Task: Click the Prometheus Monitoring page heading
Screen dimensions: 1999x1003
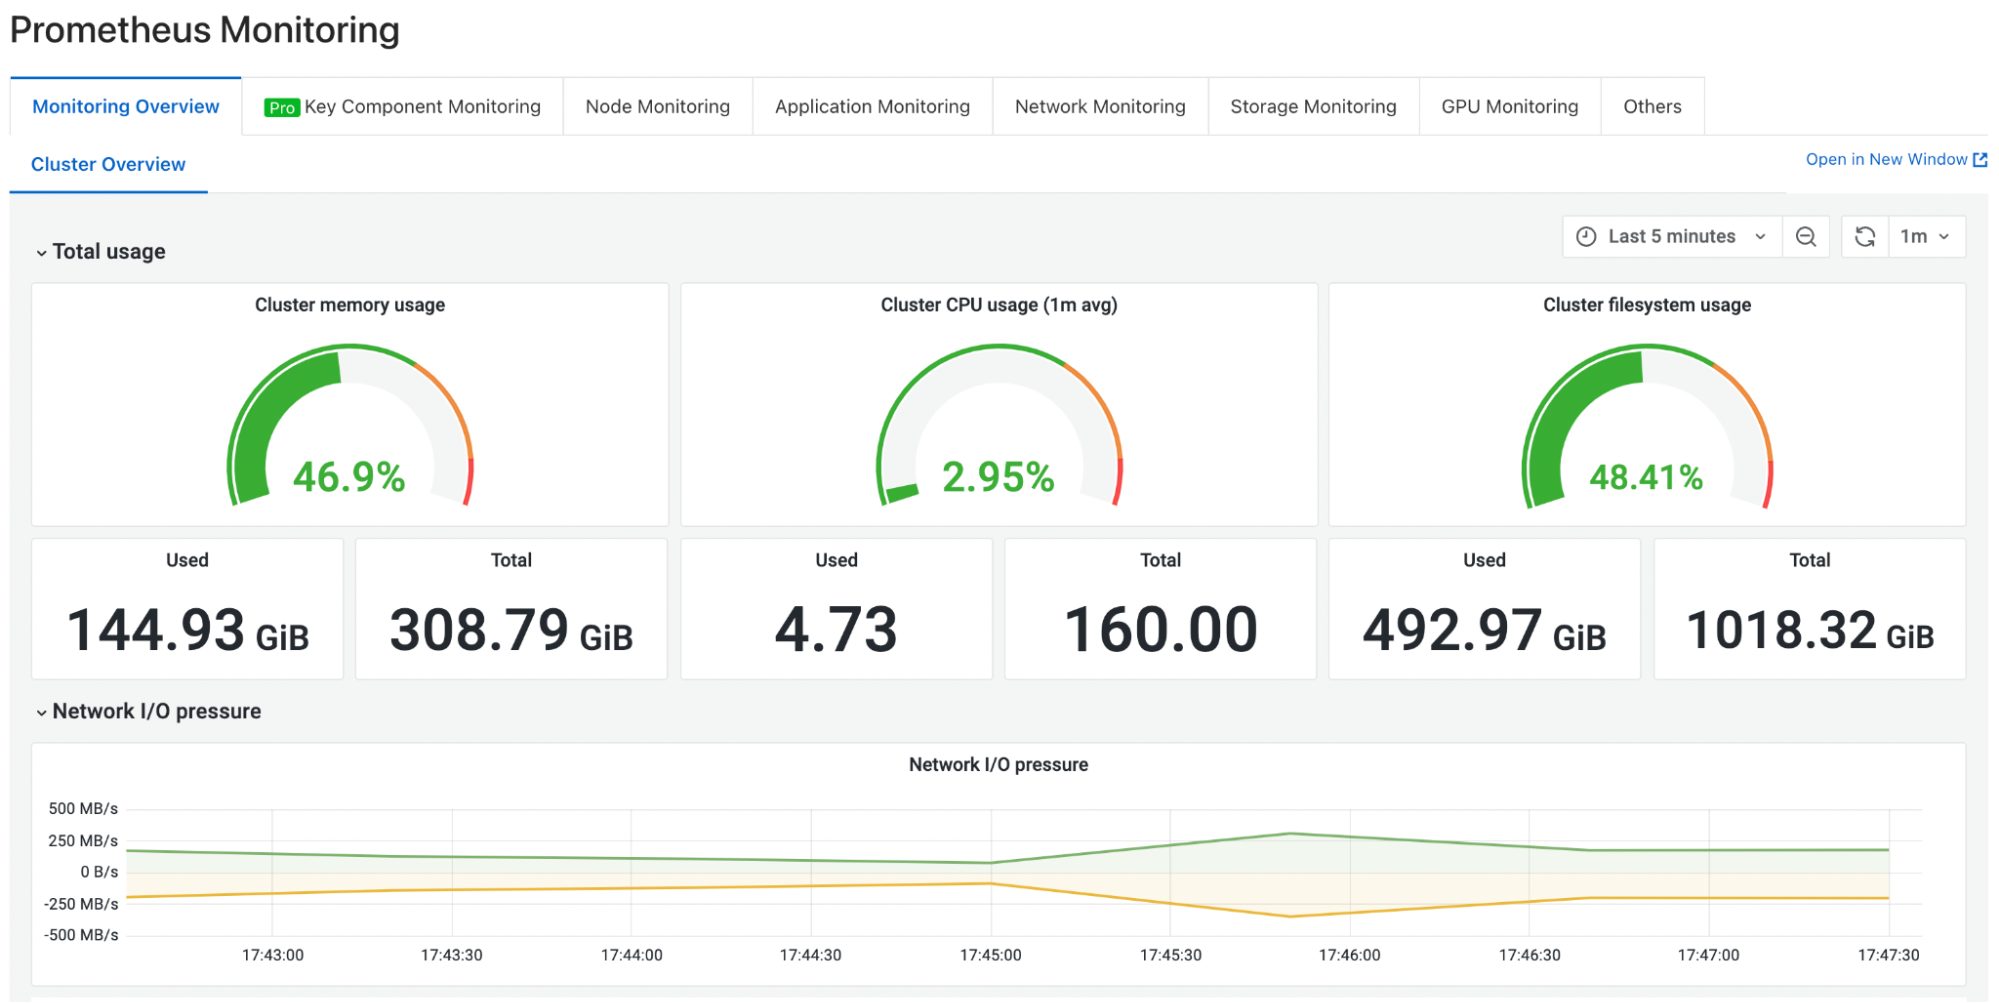Action: click(205, 30)
